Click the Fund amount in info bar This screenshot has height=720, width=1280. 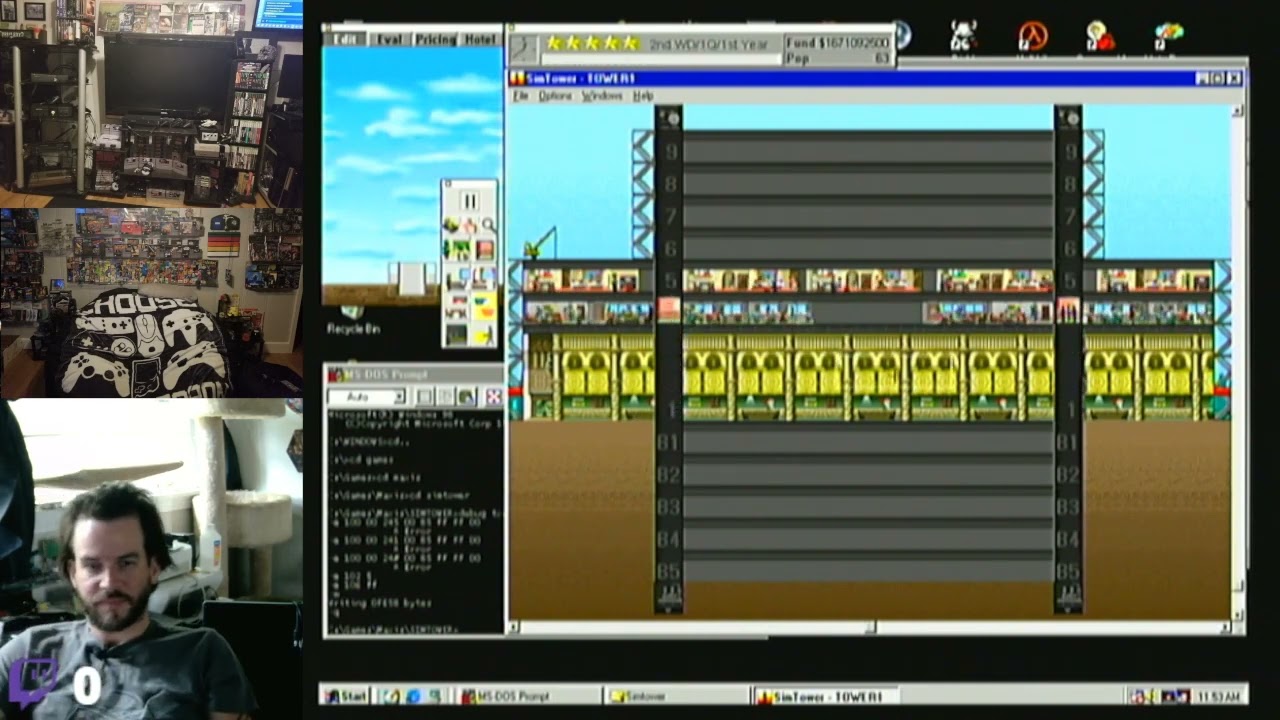pos(837,43)
